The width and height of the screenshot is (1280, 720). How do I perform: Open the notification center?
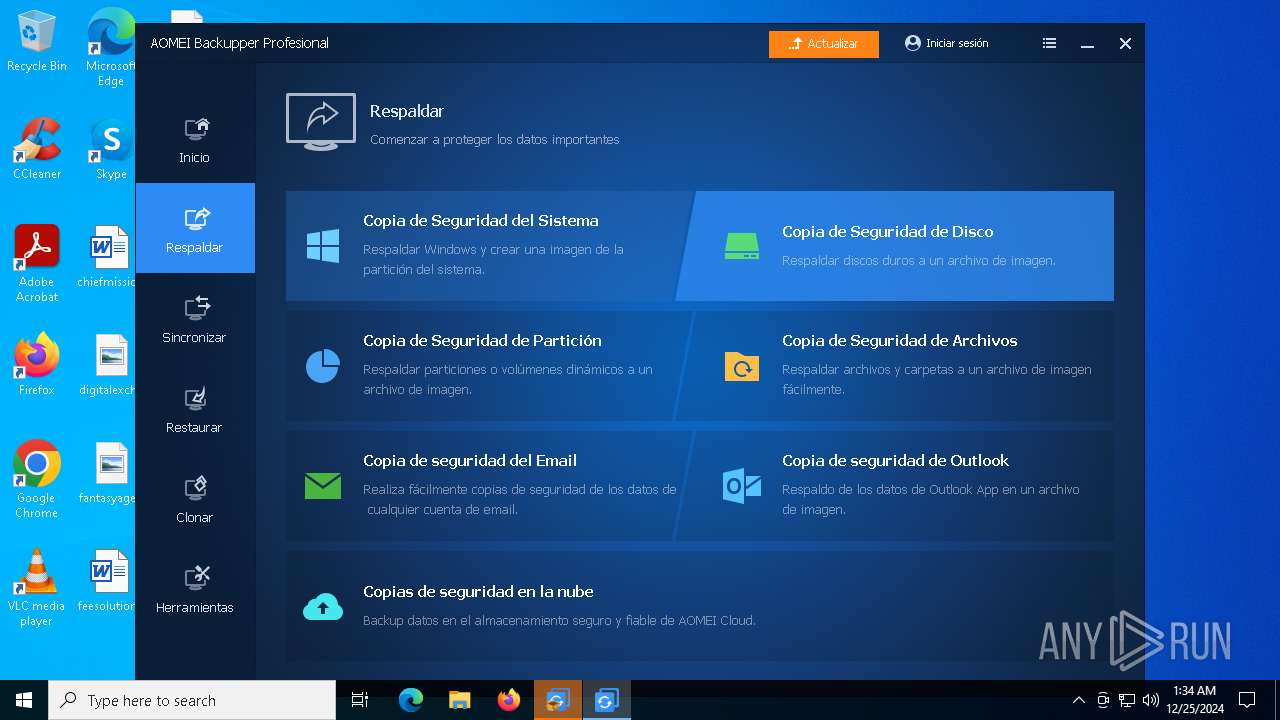[1247, 700]
